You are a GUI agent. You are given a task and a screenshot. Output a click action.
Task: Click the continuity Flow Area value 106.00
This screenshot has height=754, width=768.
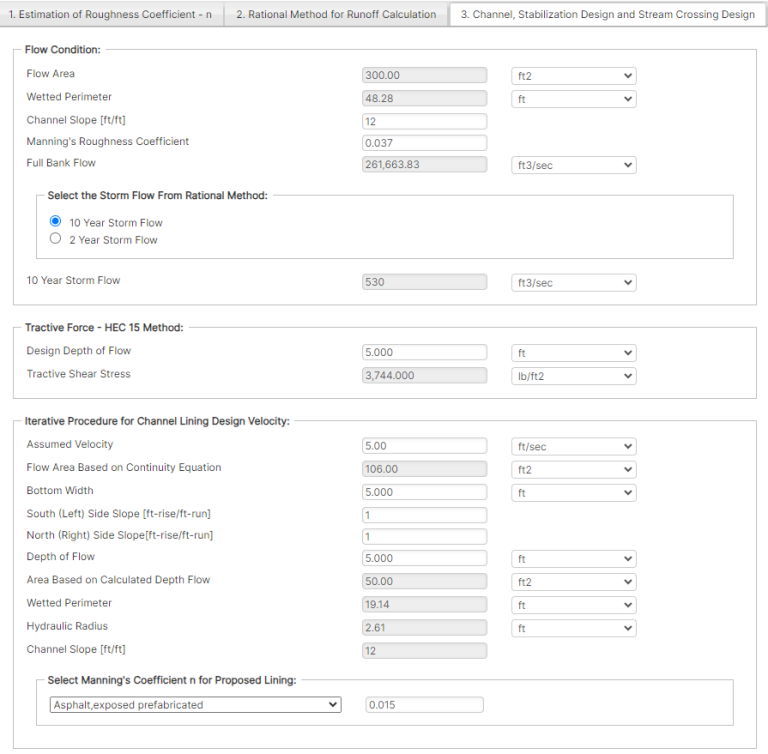pos(425,469)
